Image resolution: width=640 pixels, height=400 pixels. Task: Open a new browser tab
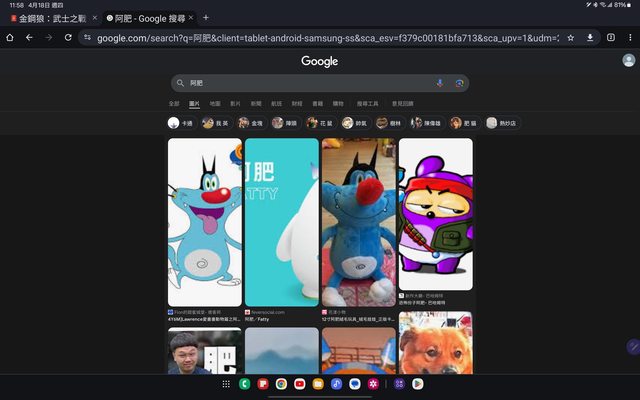click(206, 17)
